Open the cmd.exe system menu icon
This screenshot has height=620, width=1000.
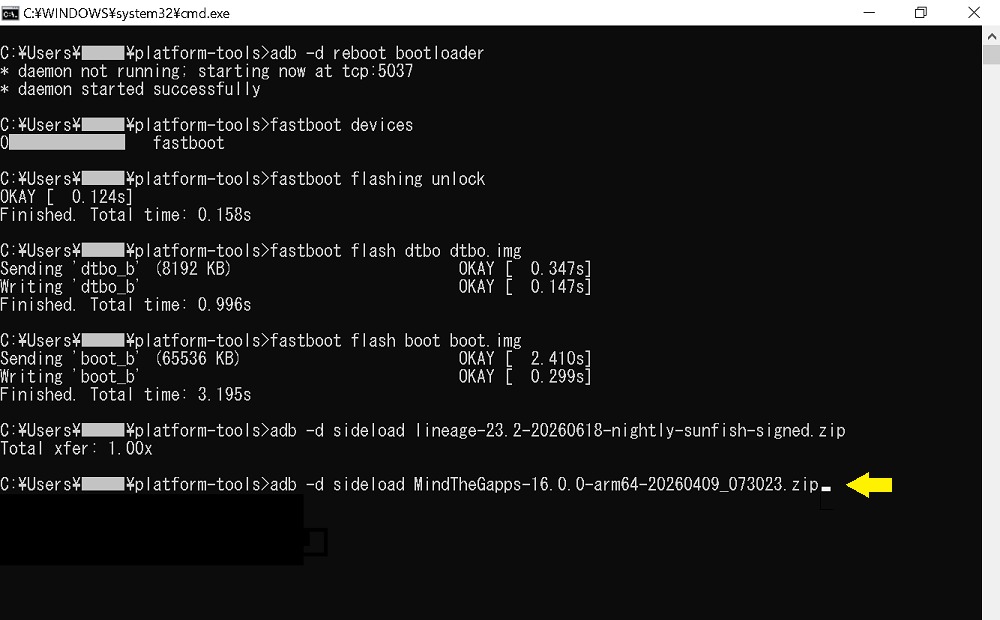10,13
